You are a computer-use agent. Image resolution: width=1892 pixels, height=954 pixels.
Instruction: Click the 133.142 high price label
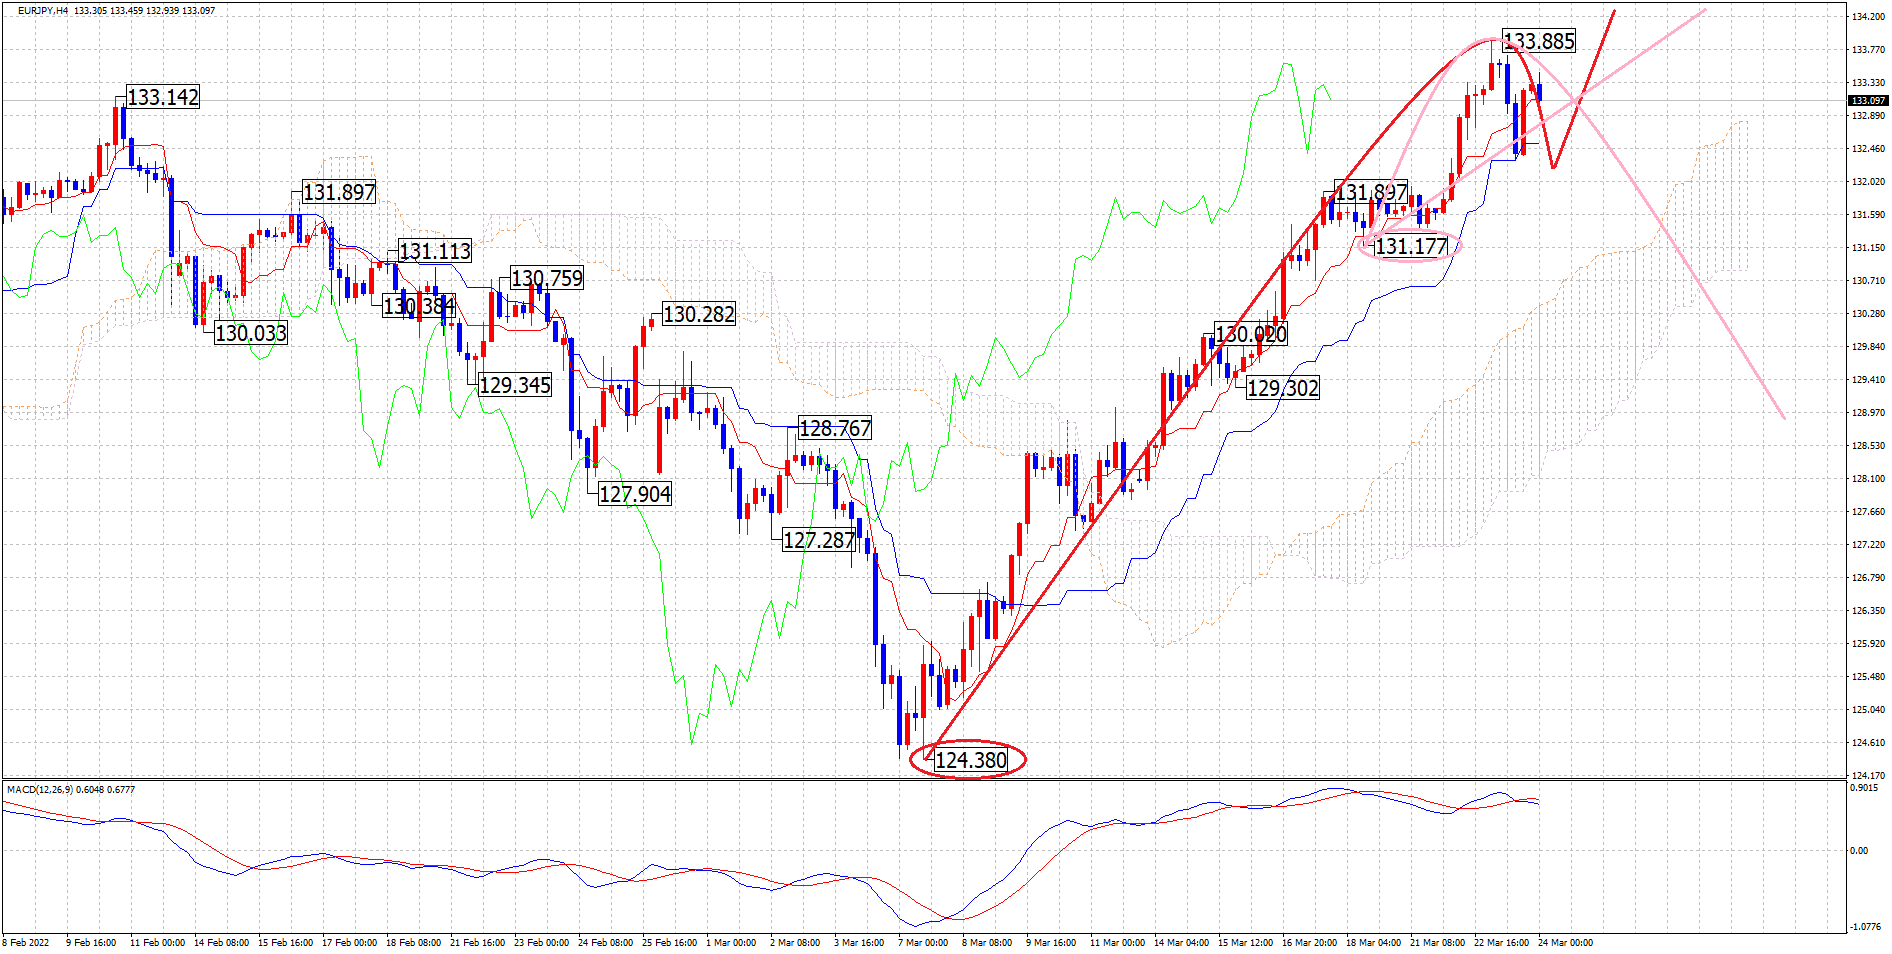pyautogui.click(x=163, y=97)
